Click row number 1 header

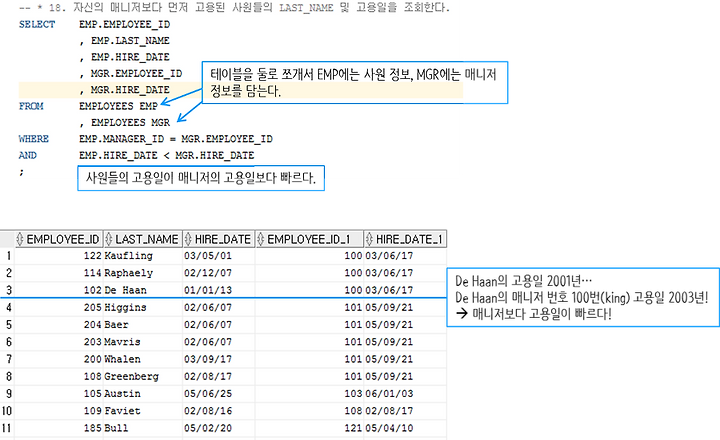click(x=7, y=256)
